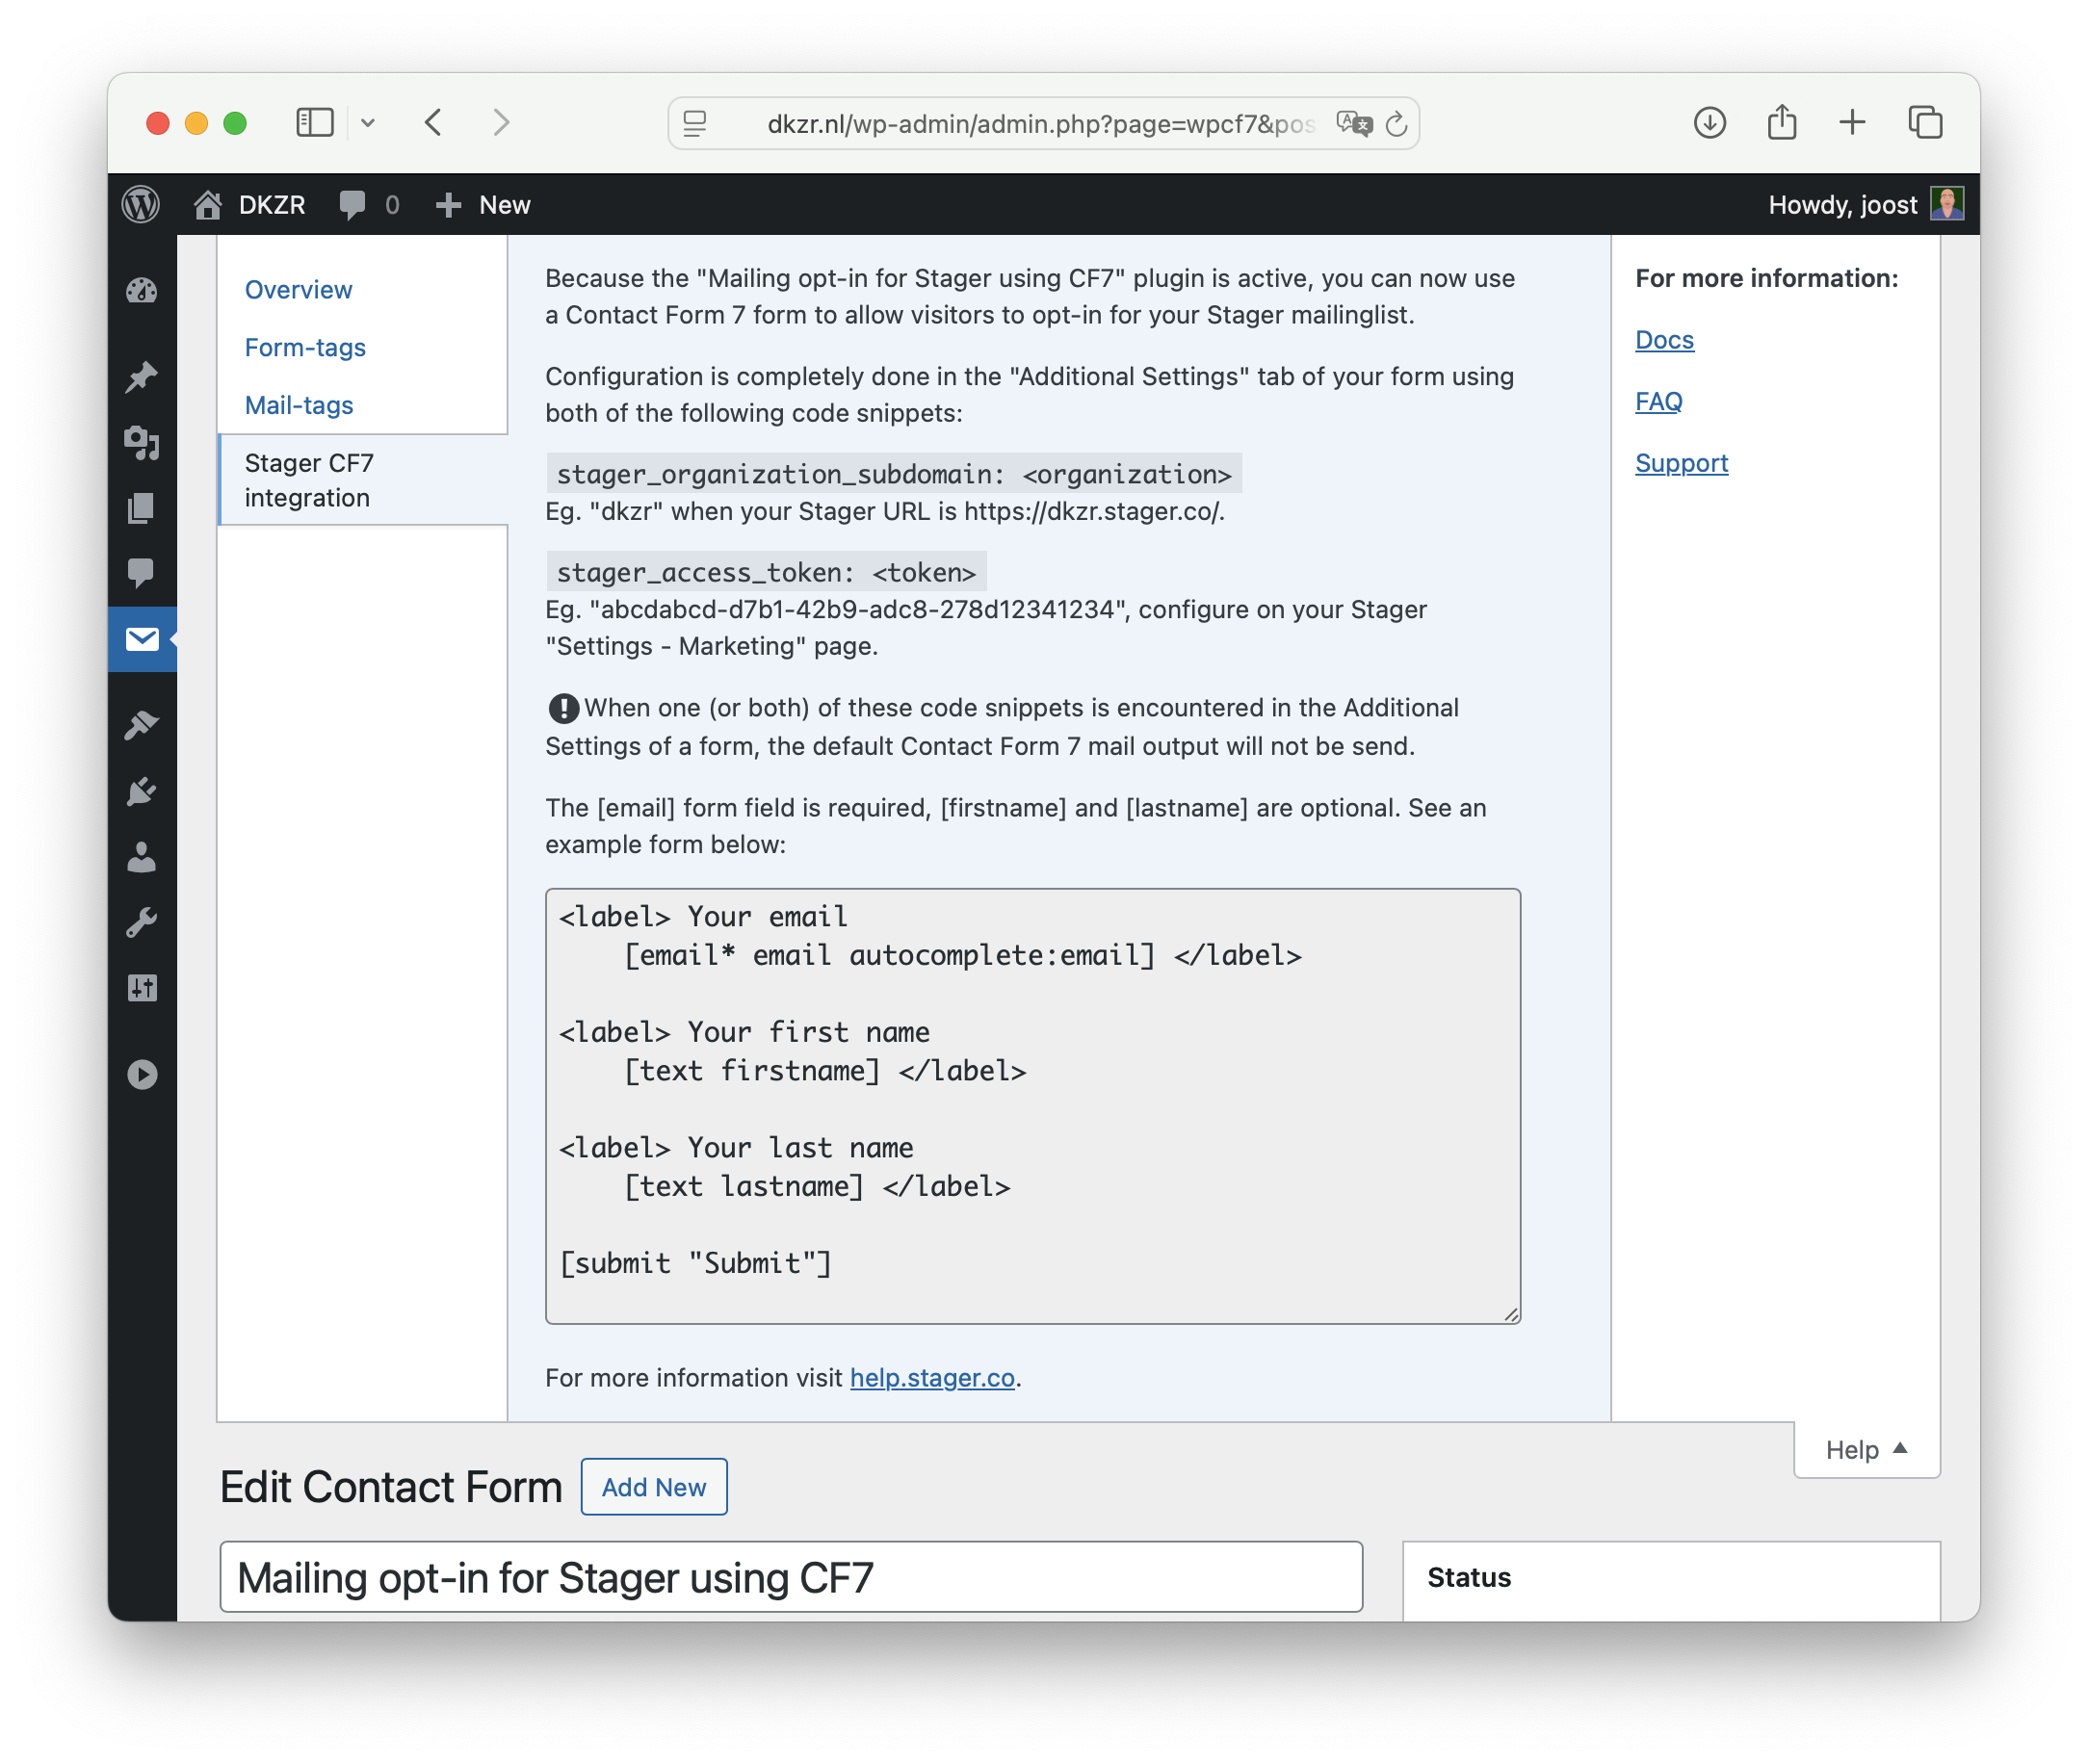Click the Edit Contact Form heading

[391, 1486]
